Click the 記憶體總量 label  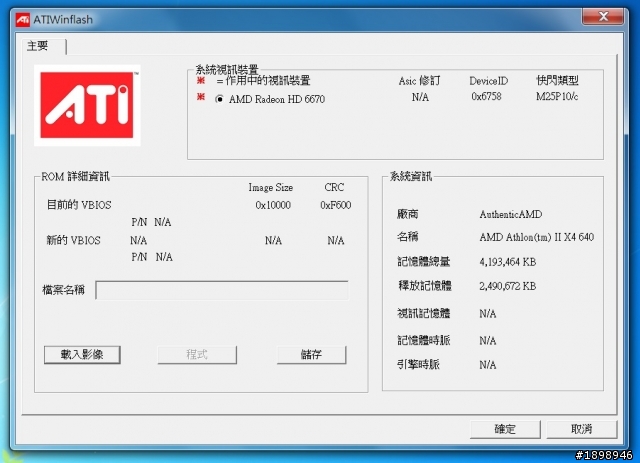click(x=423, y=261)
